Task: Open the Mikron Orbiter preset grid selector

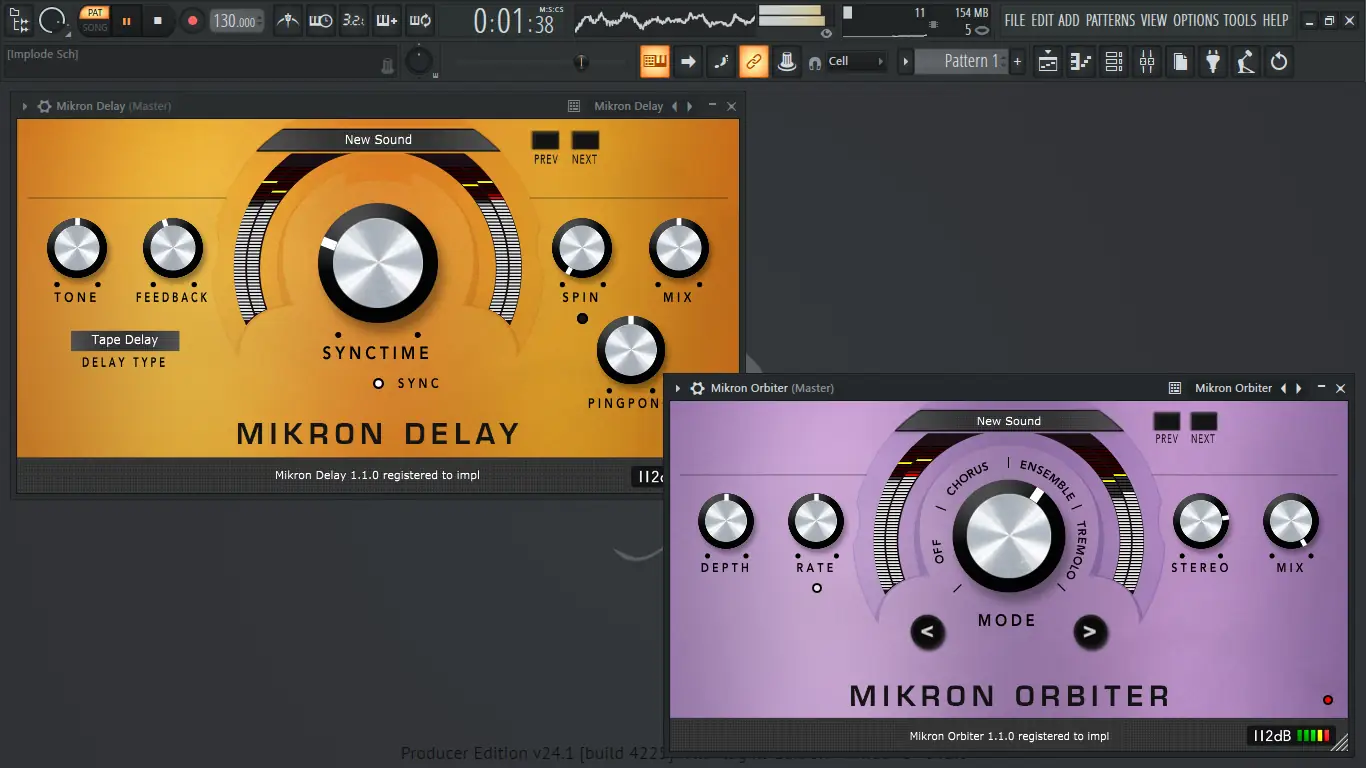Action: tap(1175, 388)
